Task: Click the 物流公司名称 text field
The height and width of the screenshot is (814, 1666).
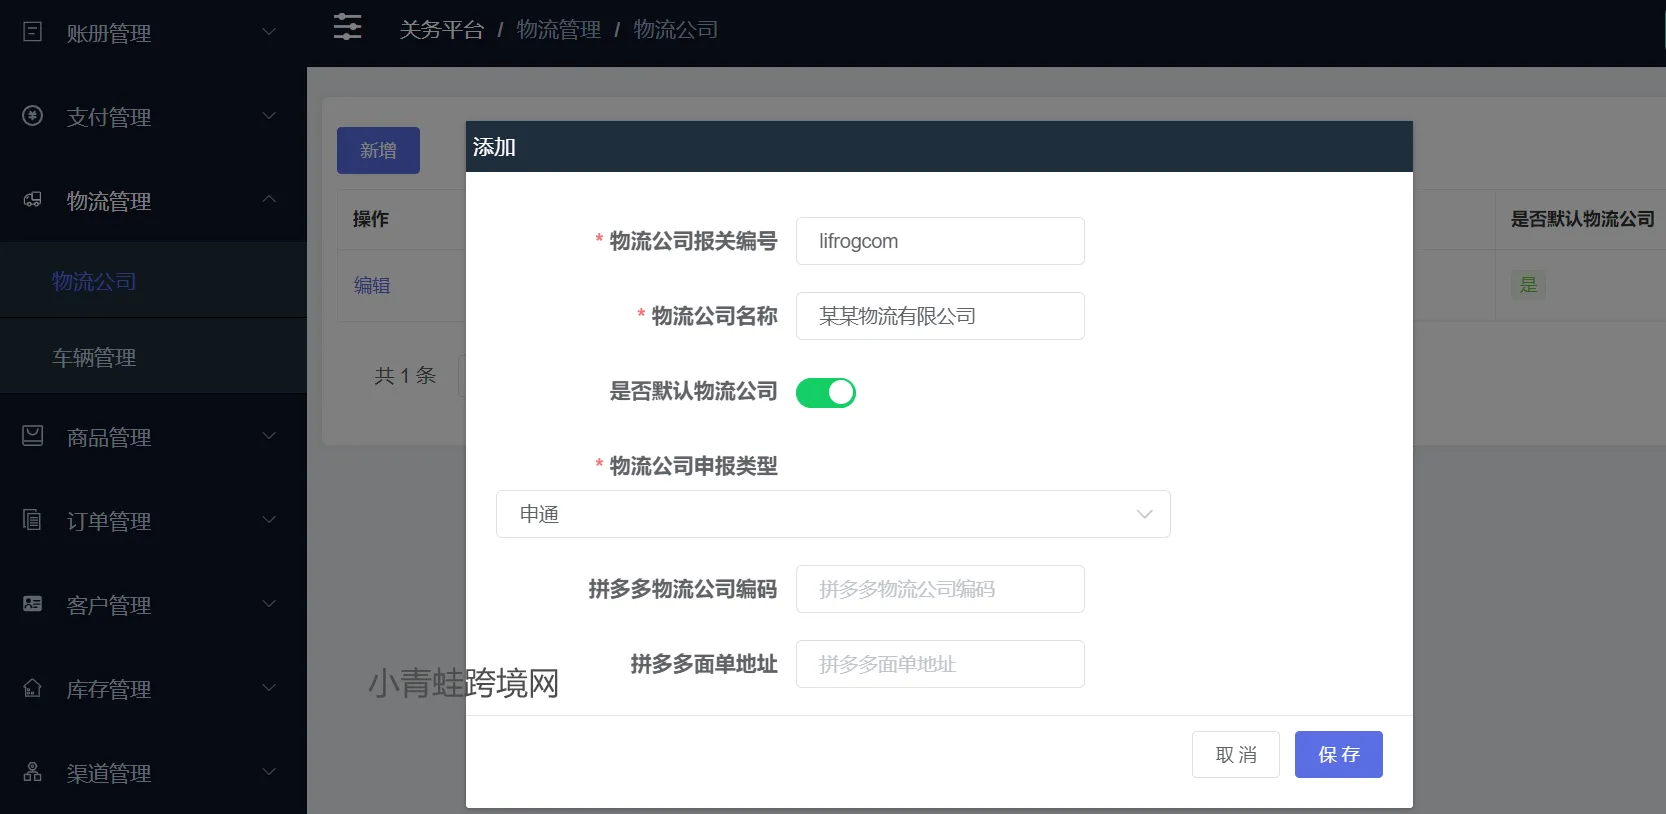Action: (939, 316)
